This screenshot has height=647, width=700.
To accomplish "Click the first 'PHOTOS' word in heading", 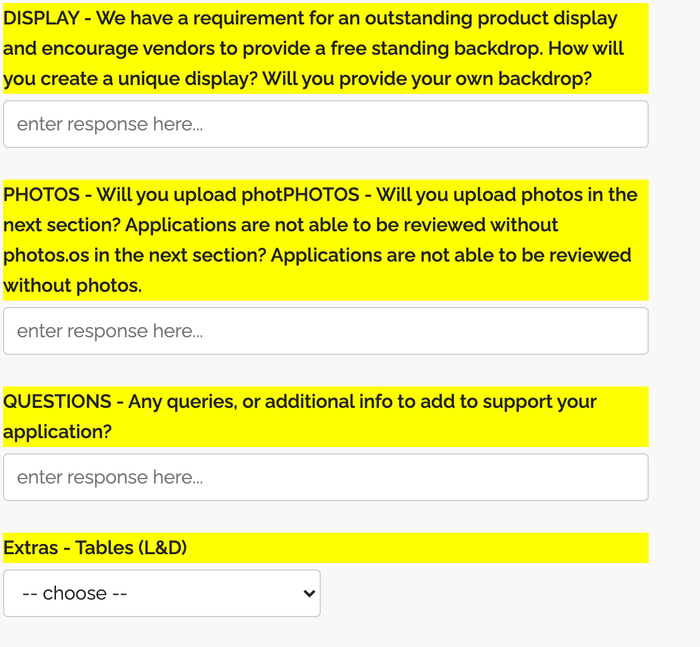I will point(41,195).
